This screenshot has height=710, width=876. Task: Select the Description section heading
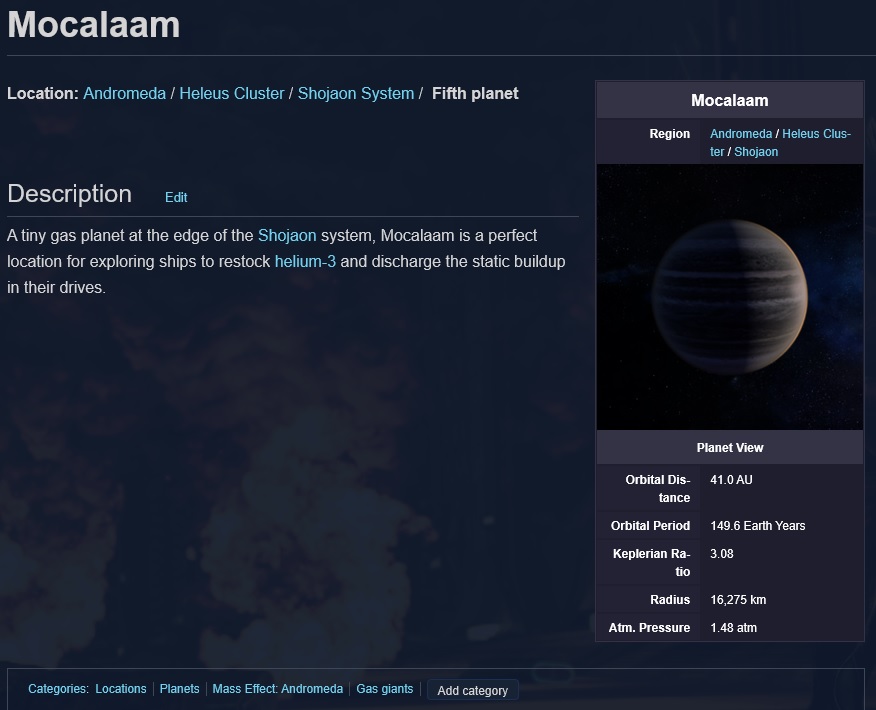[x=70, y=194]
